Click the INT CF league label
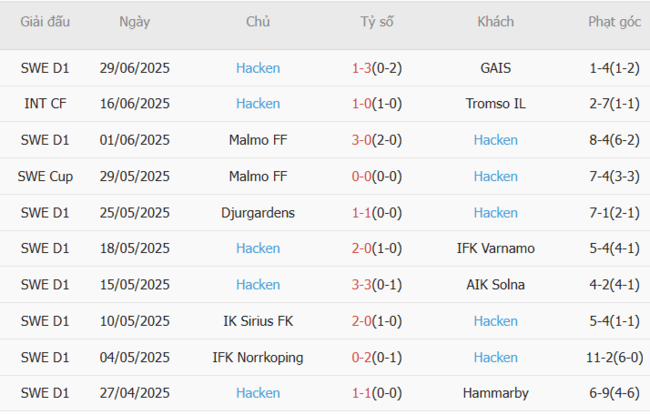 45,104
